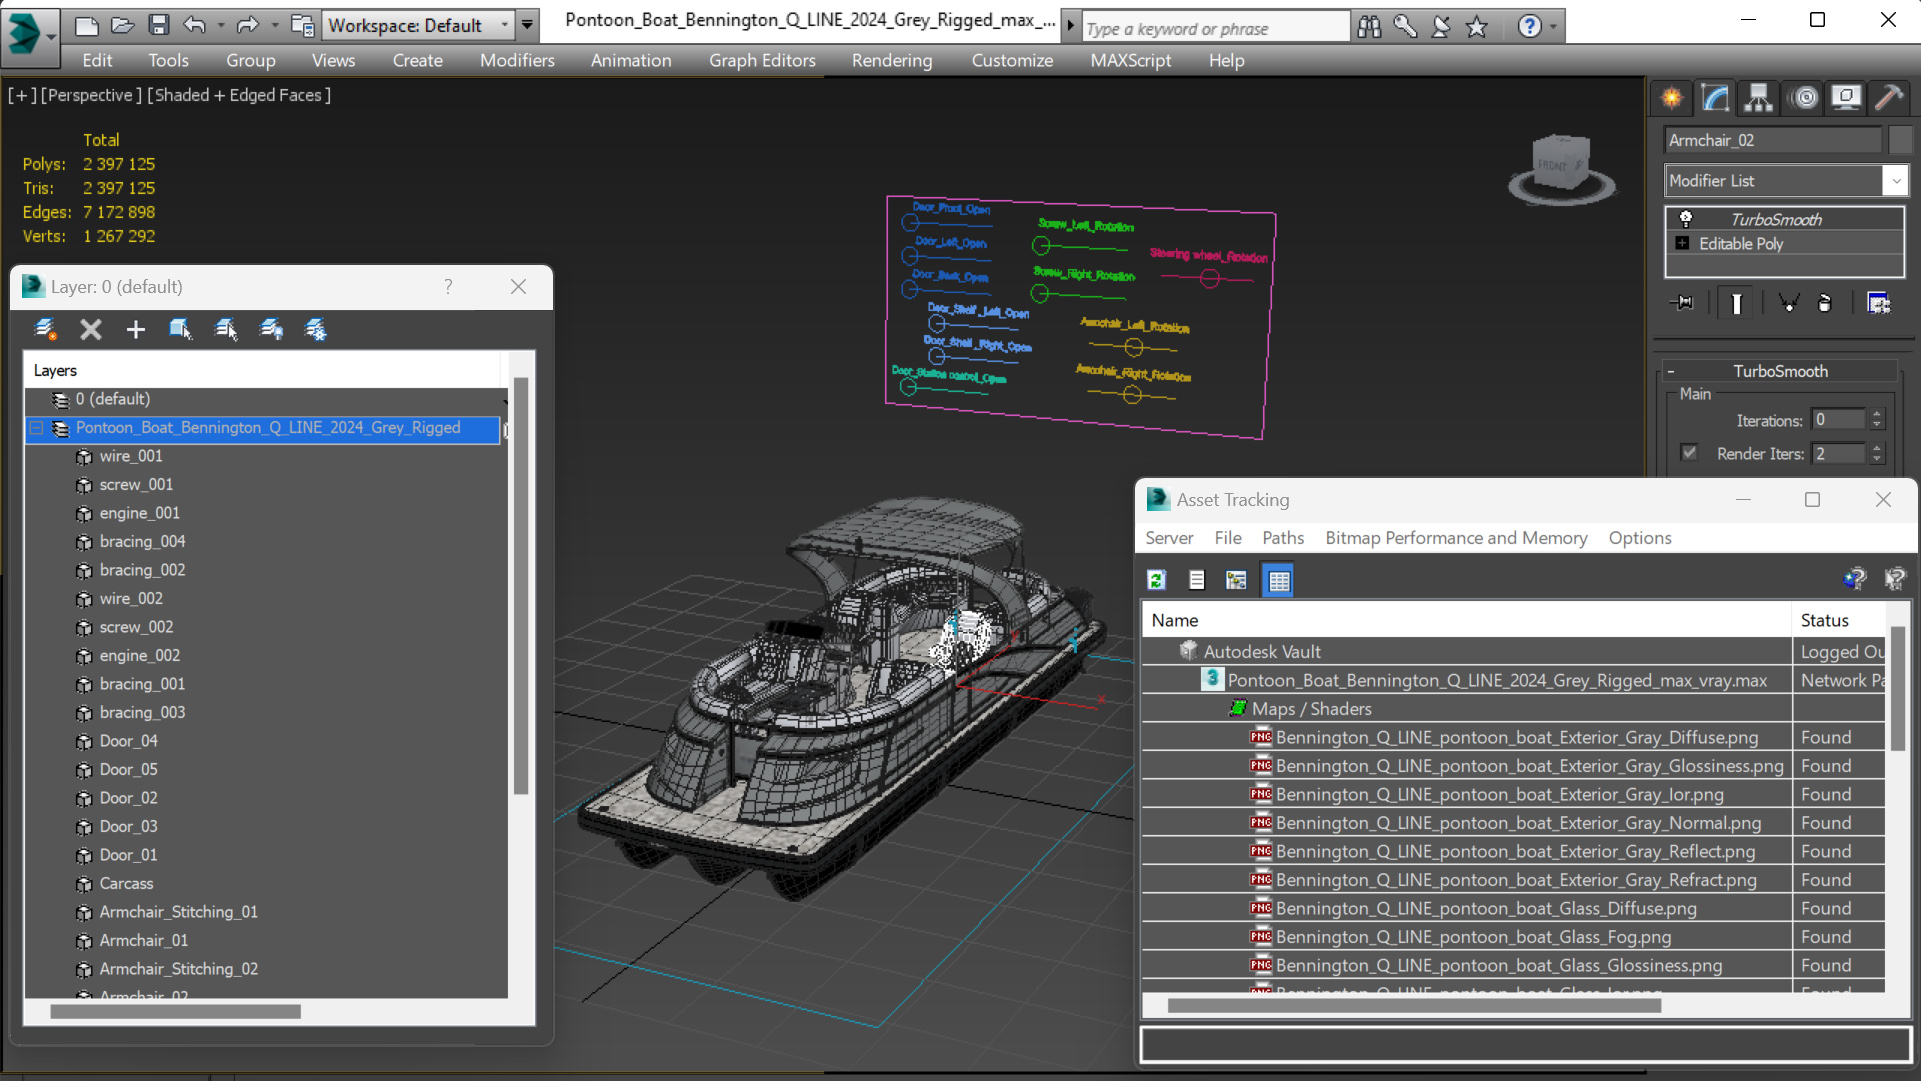Click the Pin Stack icon
1921x1081 pixels.
pos(1683,303)
